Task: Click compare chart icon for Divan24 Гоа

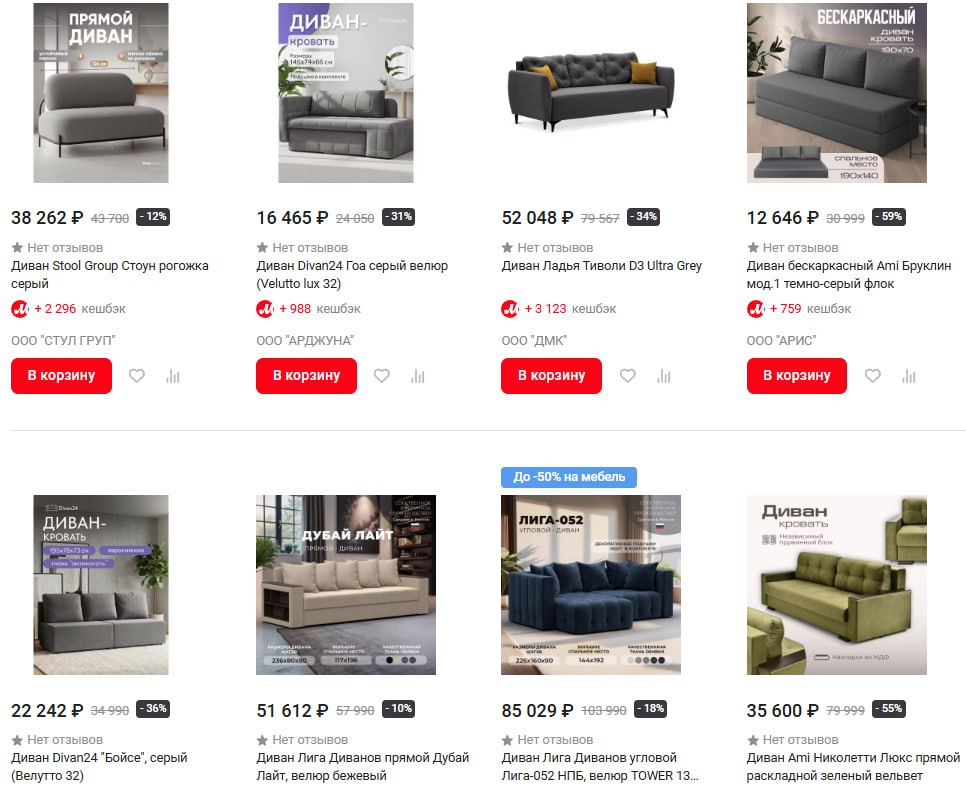Action: click(418, 376)
